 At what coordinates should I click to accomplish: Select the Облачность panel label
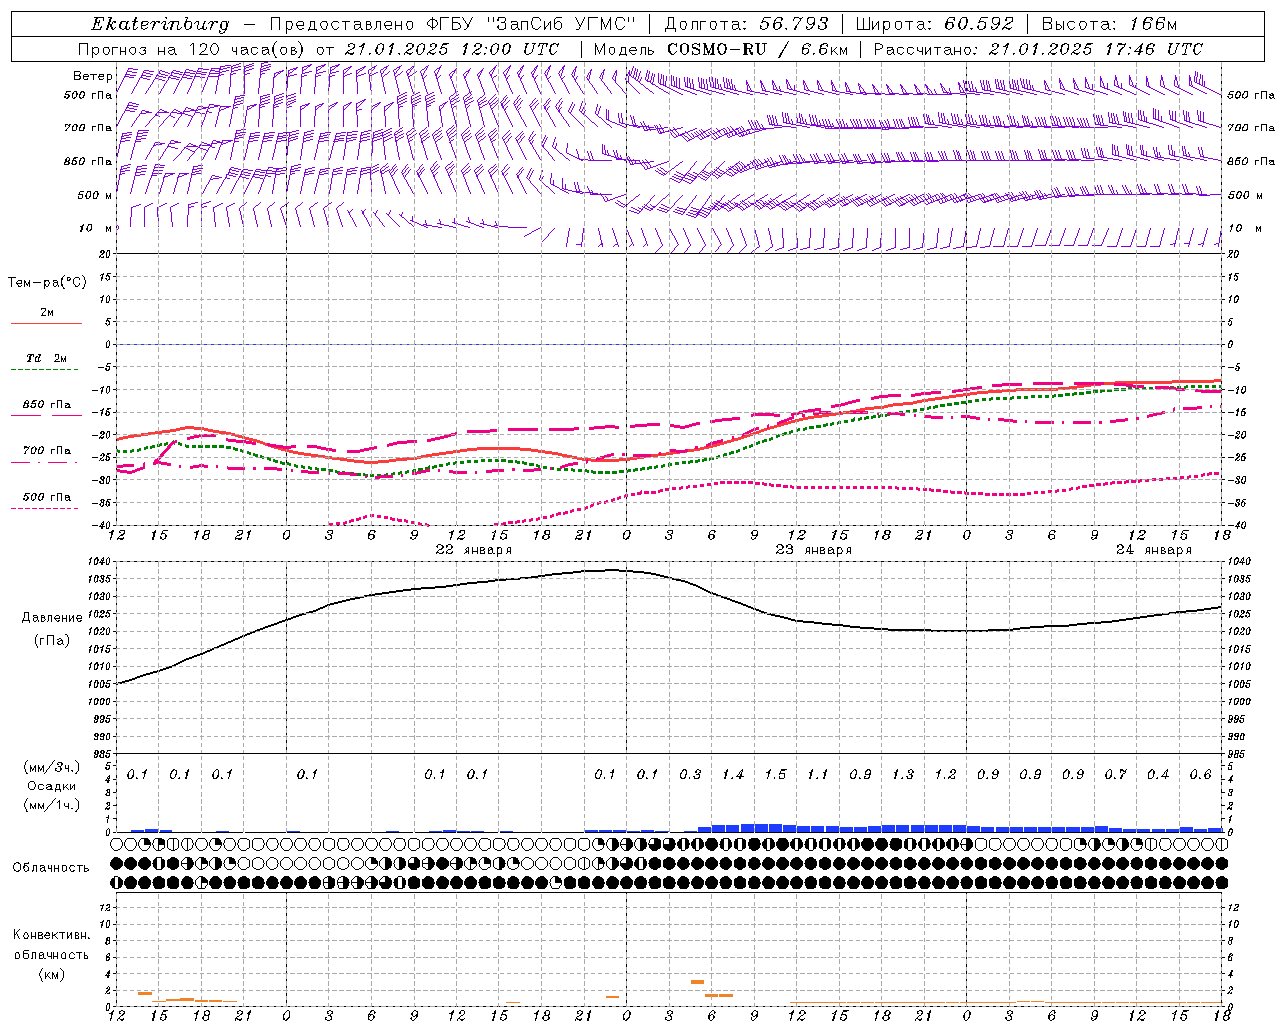click(51, 868)
